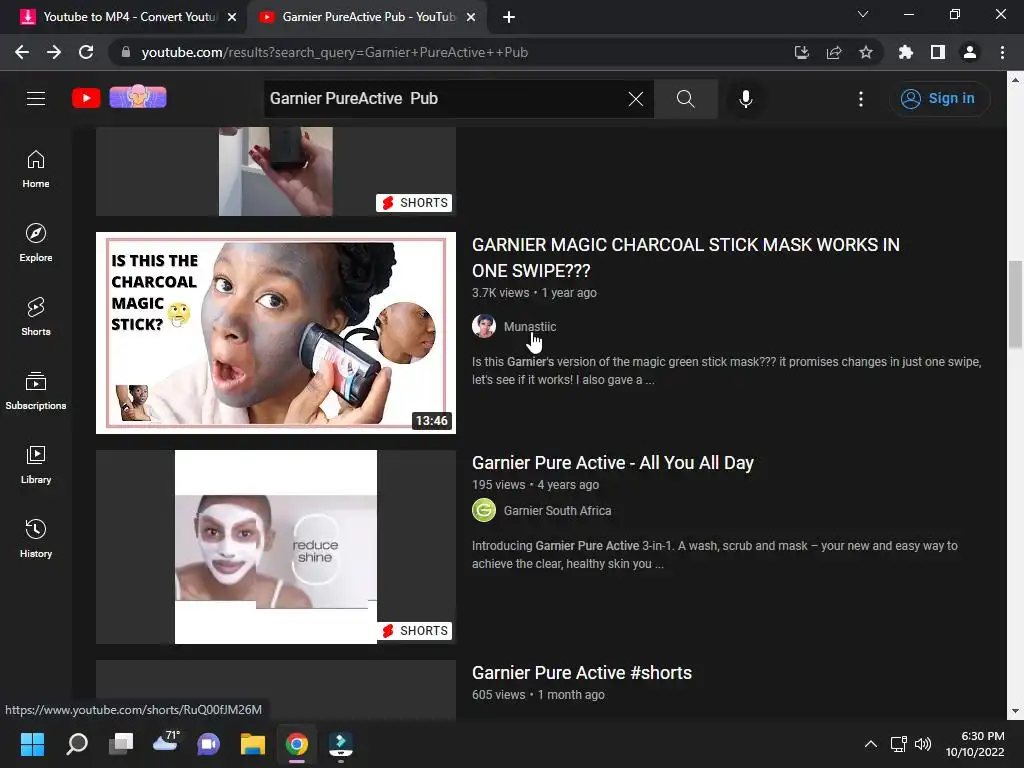1024x768 pixels.
Task: Close the Garnier PureActive Pub tab
Action: click(471, 17)
